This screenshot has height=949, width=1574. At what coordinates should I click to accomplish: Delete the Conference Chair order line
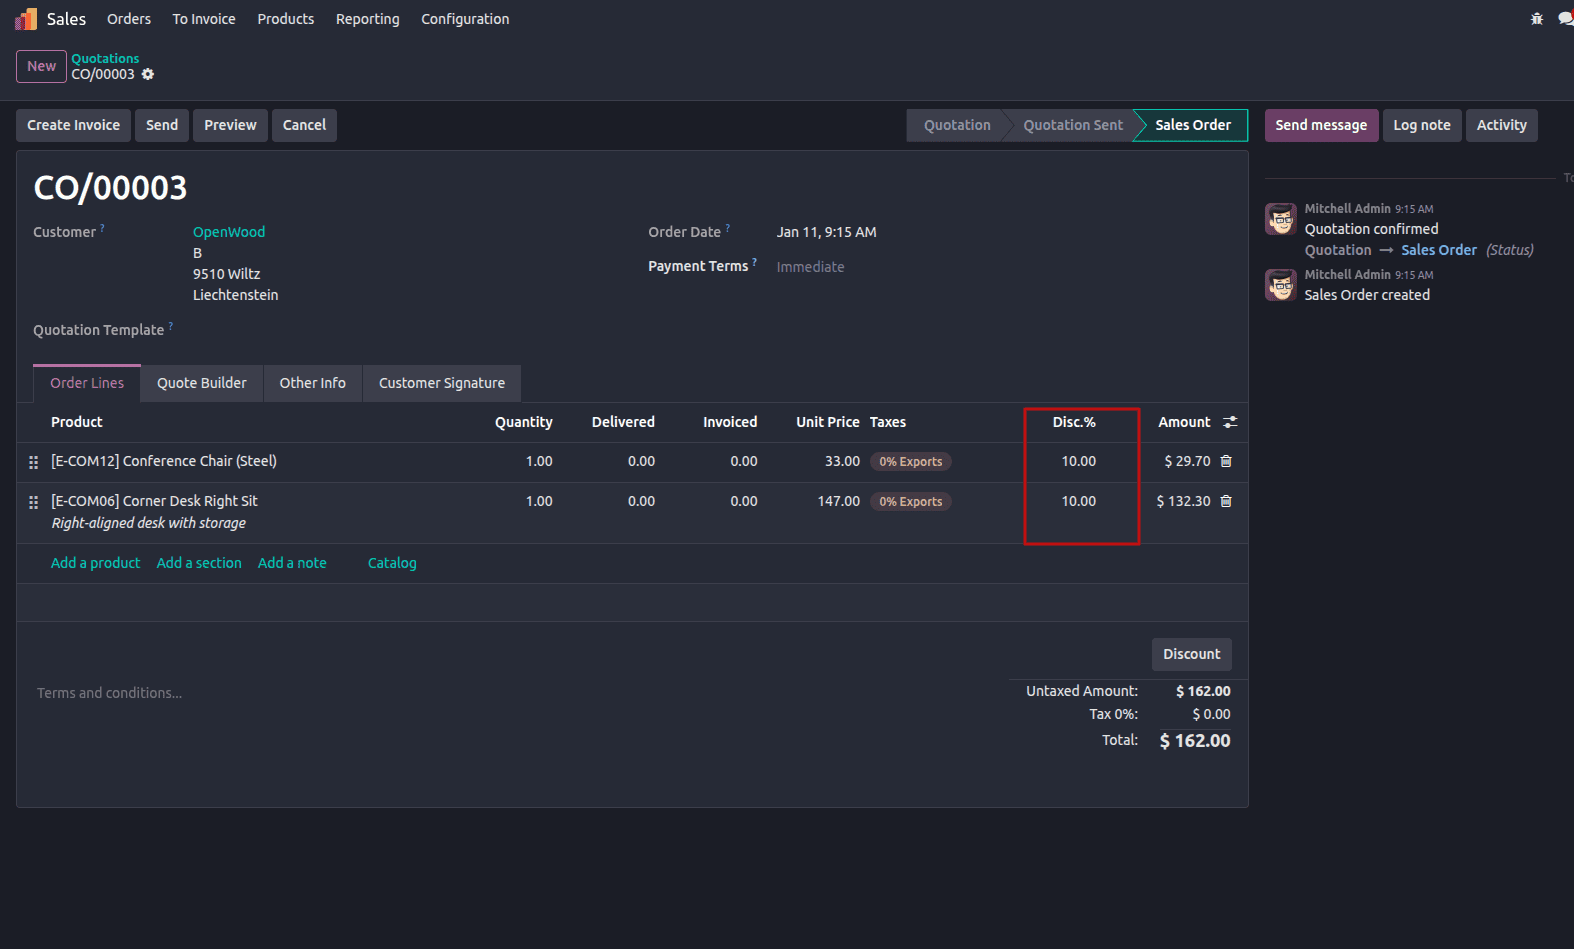coord(1226,461)
